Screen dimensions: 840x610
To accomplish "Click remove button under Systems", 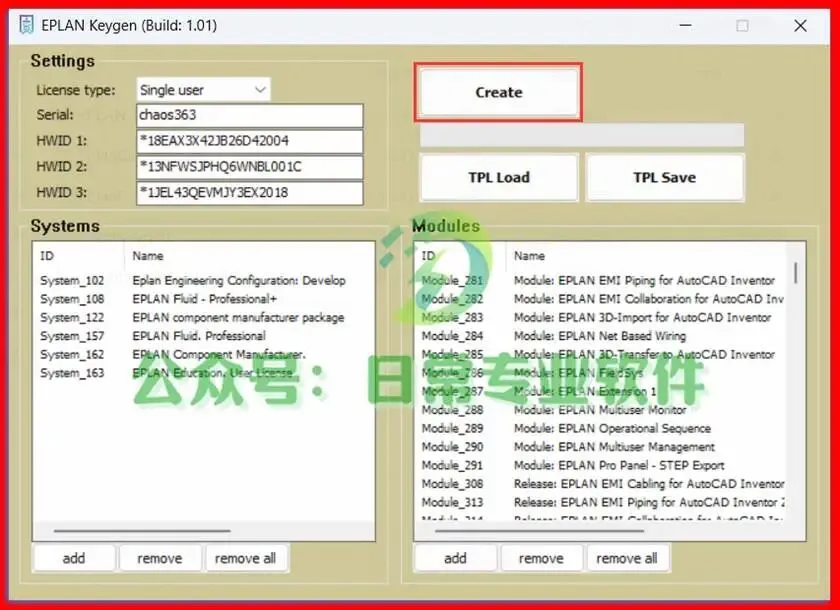I will click(x=160, y=558).
